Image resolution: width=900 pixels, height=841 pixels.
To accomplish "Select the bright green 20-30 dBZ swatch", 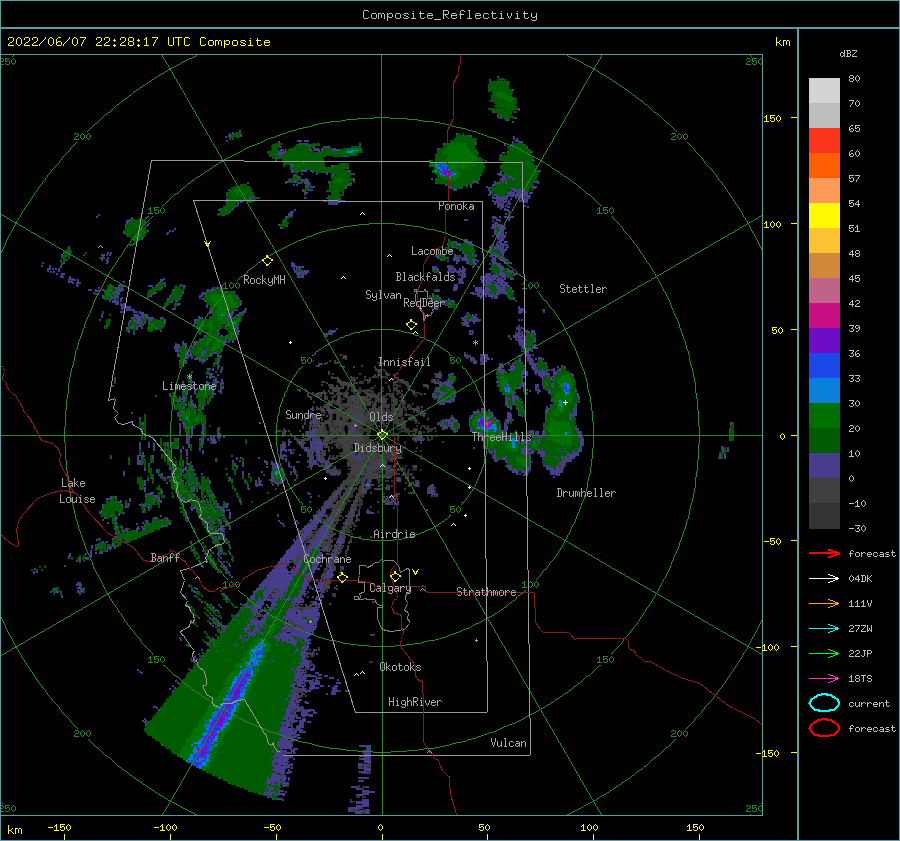I will (x=824, y=416).
